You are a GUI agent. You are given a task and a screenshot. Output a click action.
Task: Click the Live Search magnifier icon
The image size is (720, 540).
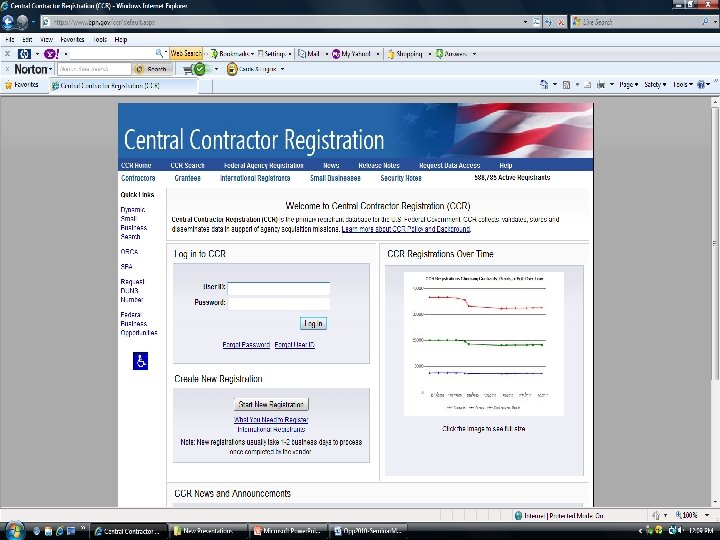pyautogui.click(x=705, y=22)
